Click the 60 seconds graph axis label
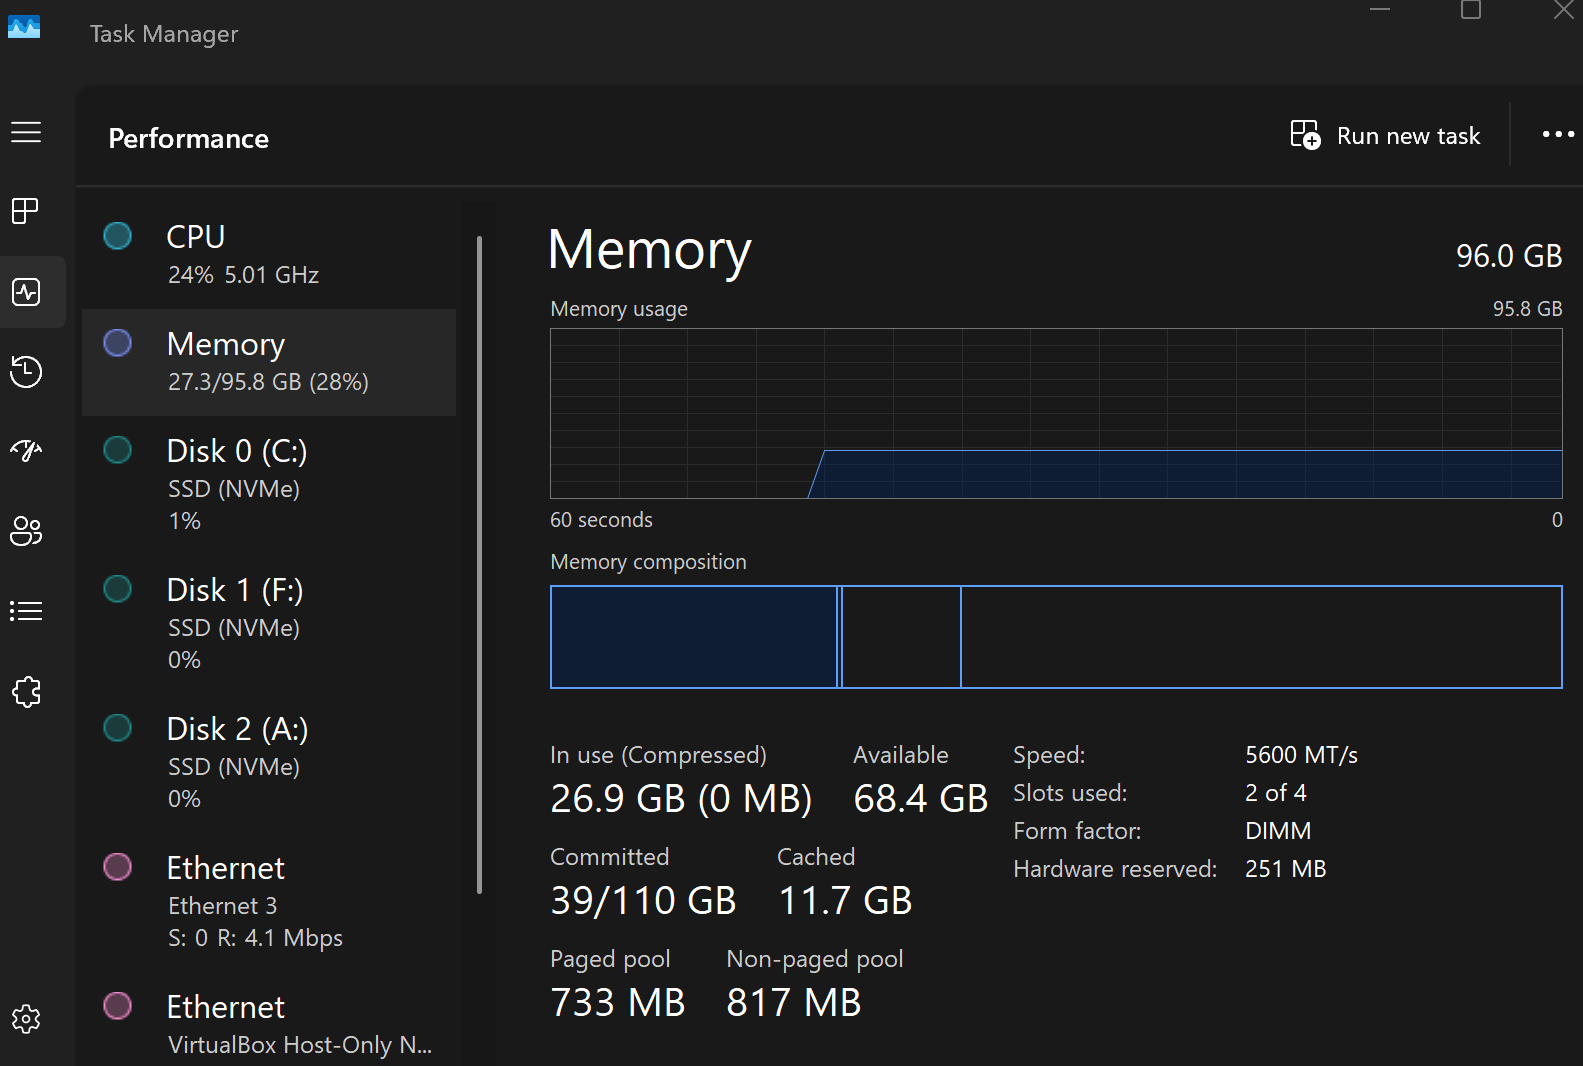This screenshot has height=1066, width=1583. [x=601, y=520]
